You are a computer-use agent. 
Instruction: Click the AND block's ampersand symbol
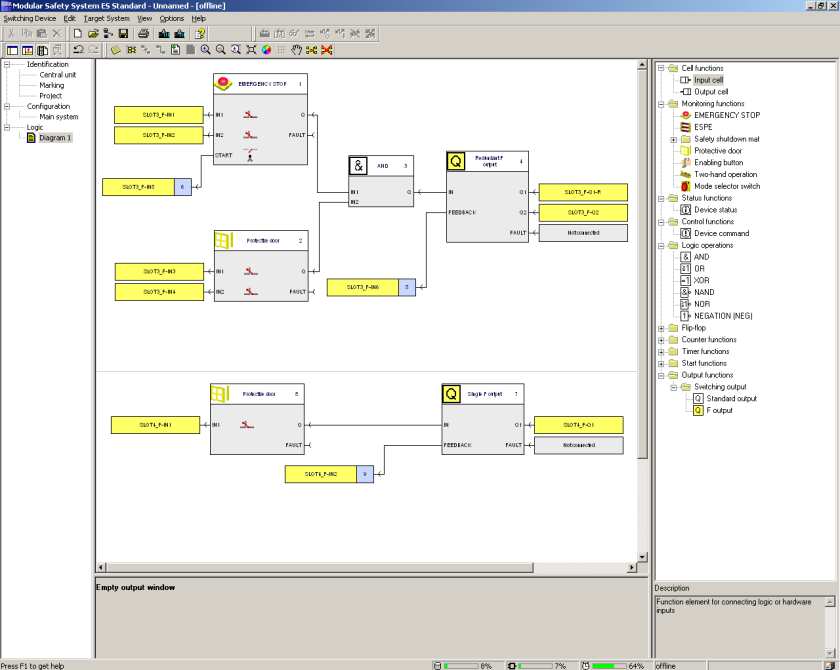coord(358,165)
